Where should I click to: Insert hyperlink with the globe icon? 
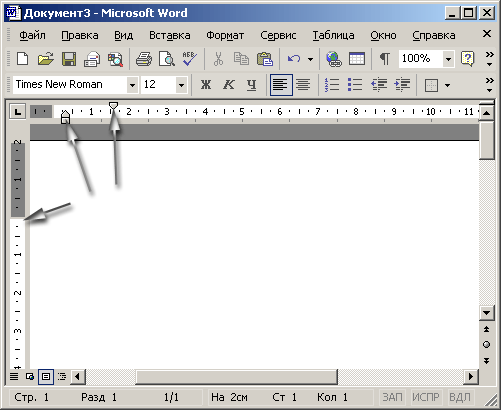pyautogui.click(x=334, y=59)
